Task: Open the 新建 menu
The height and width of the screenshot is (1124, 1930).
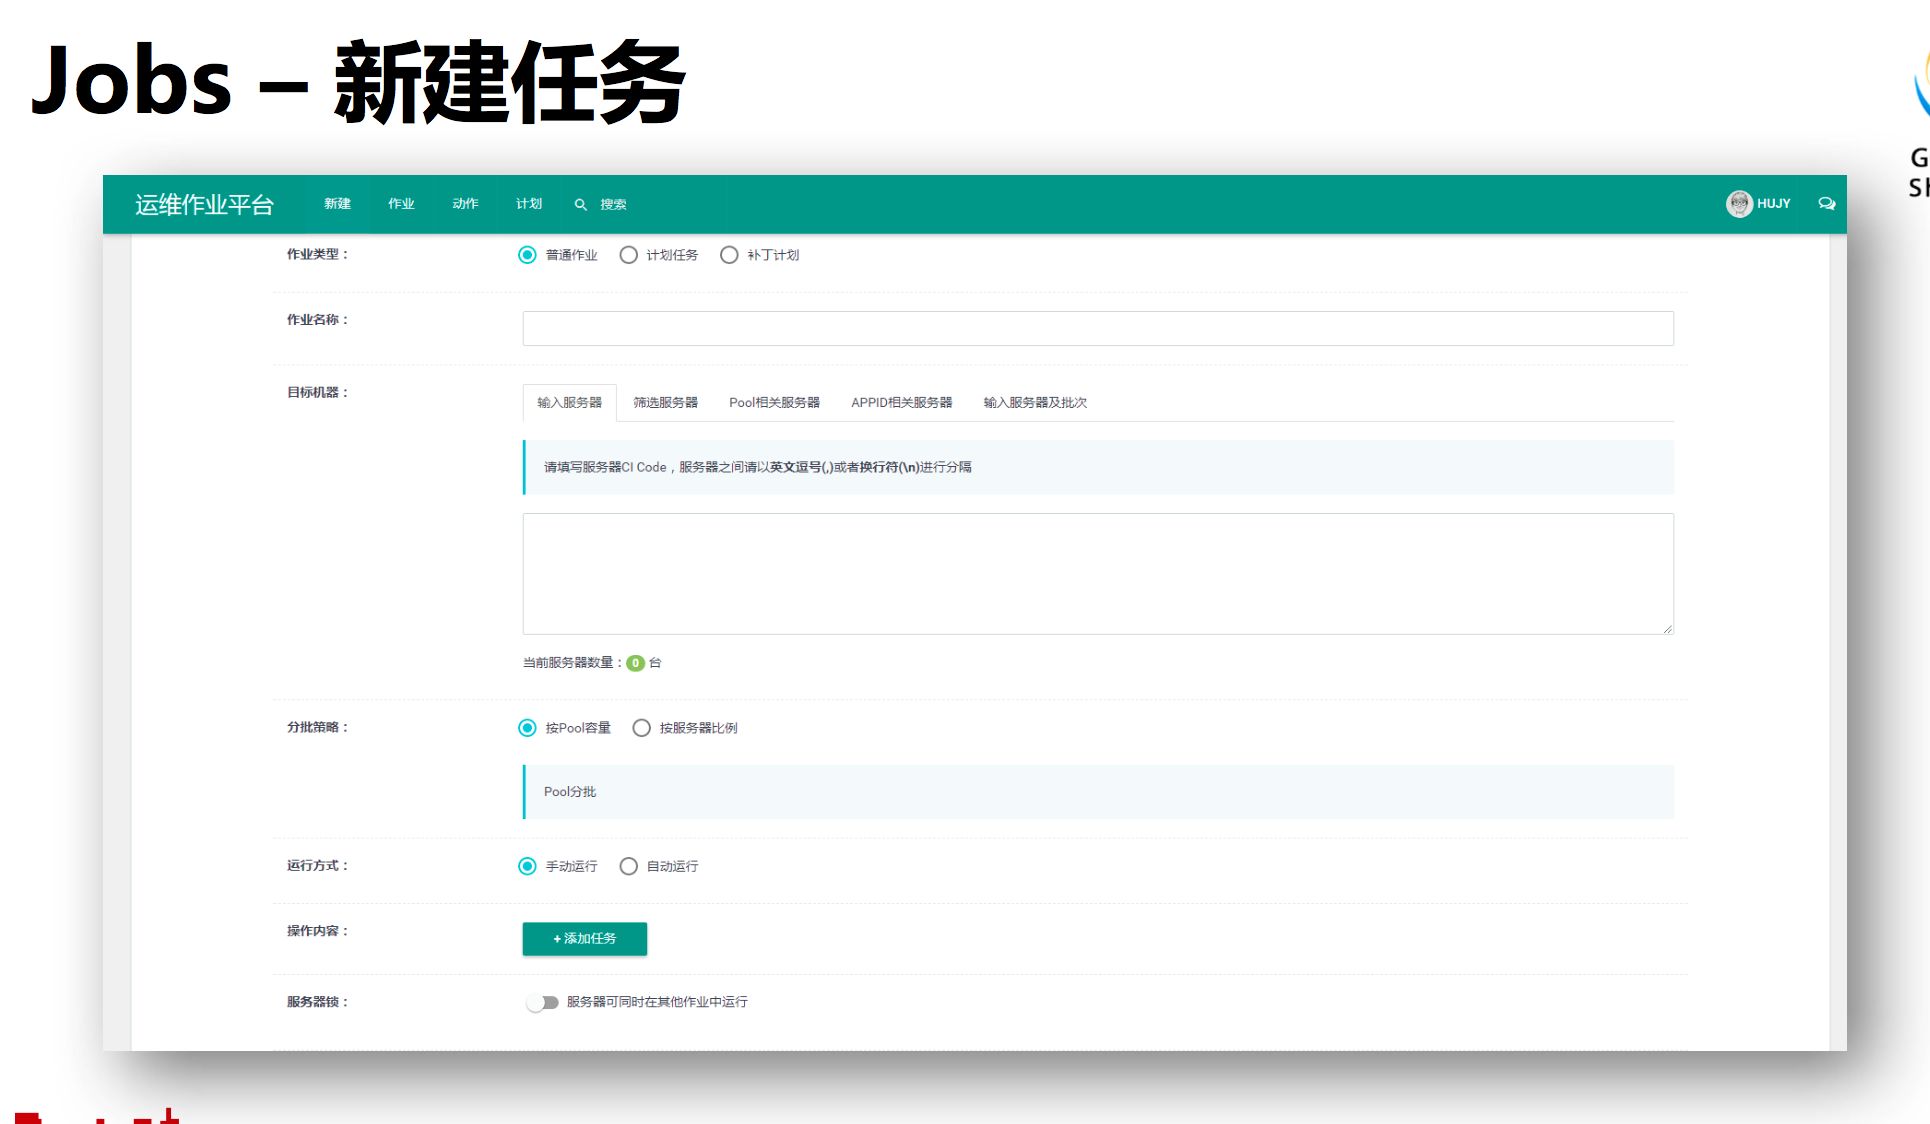Action: (x=337, y=204)
